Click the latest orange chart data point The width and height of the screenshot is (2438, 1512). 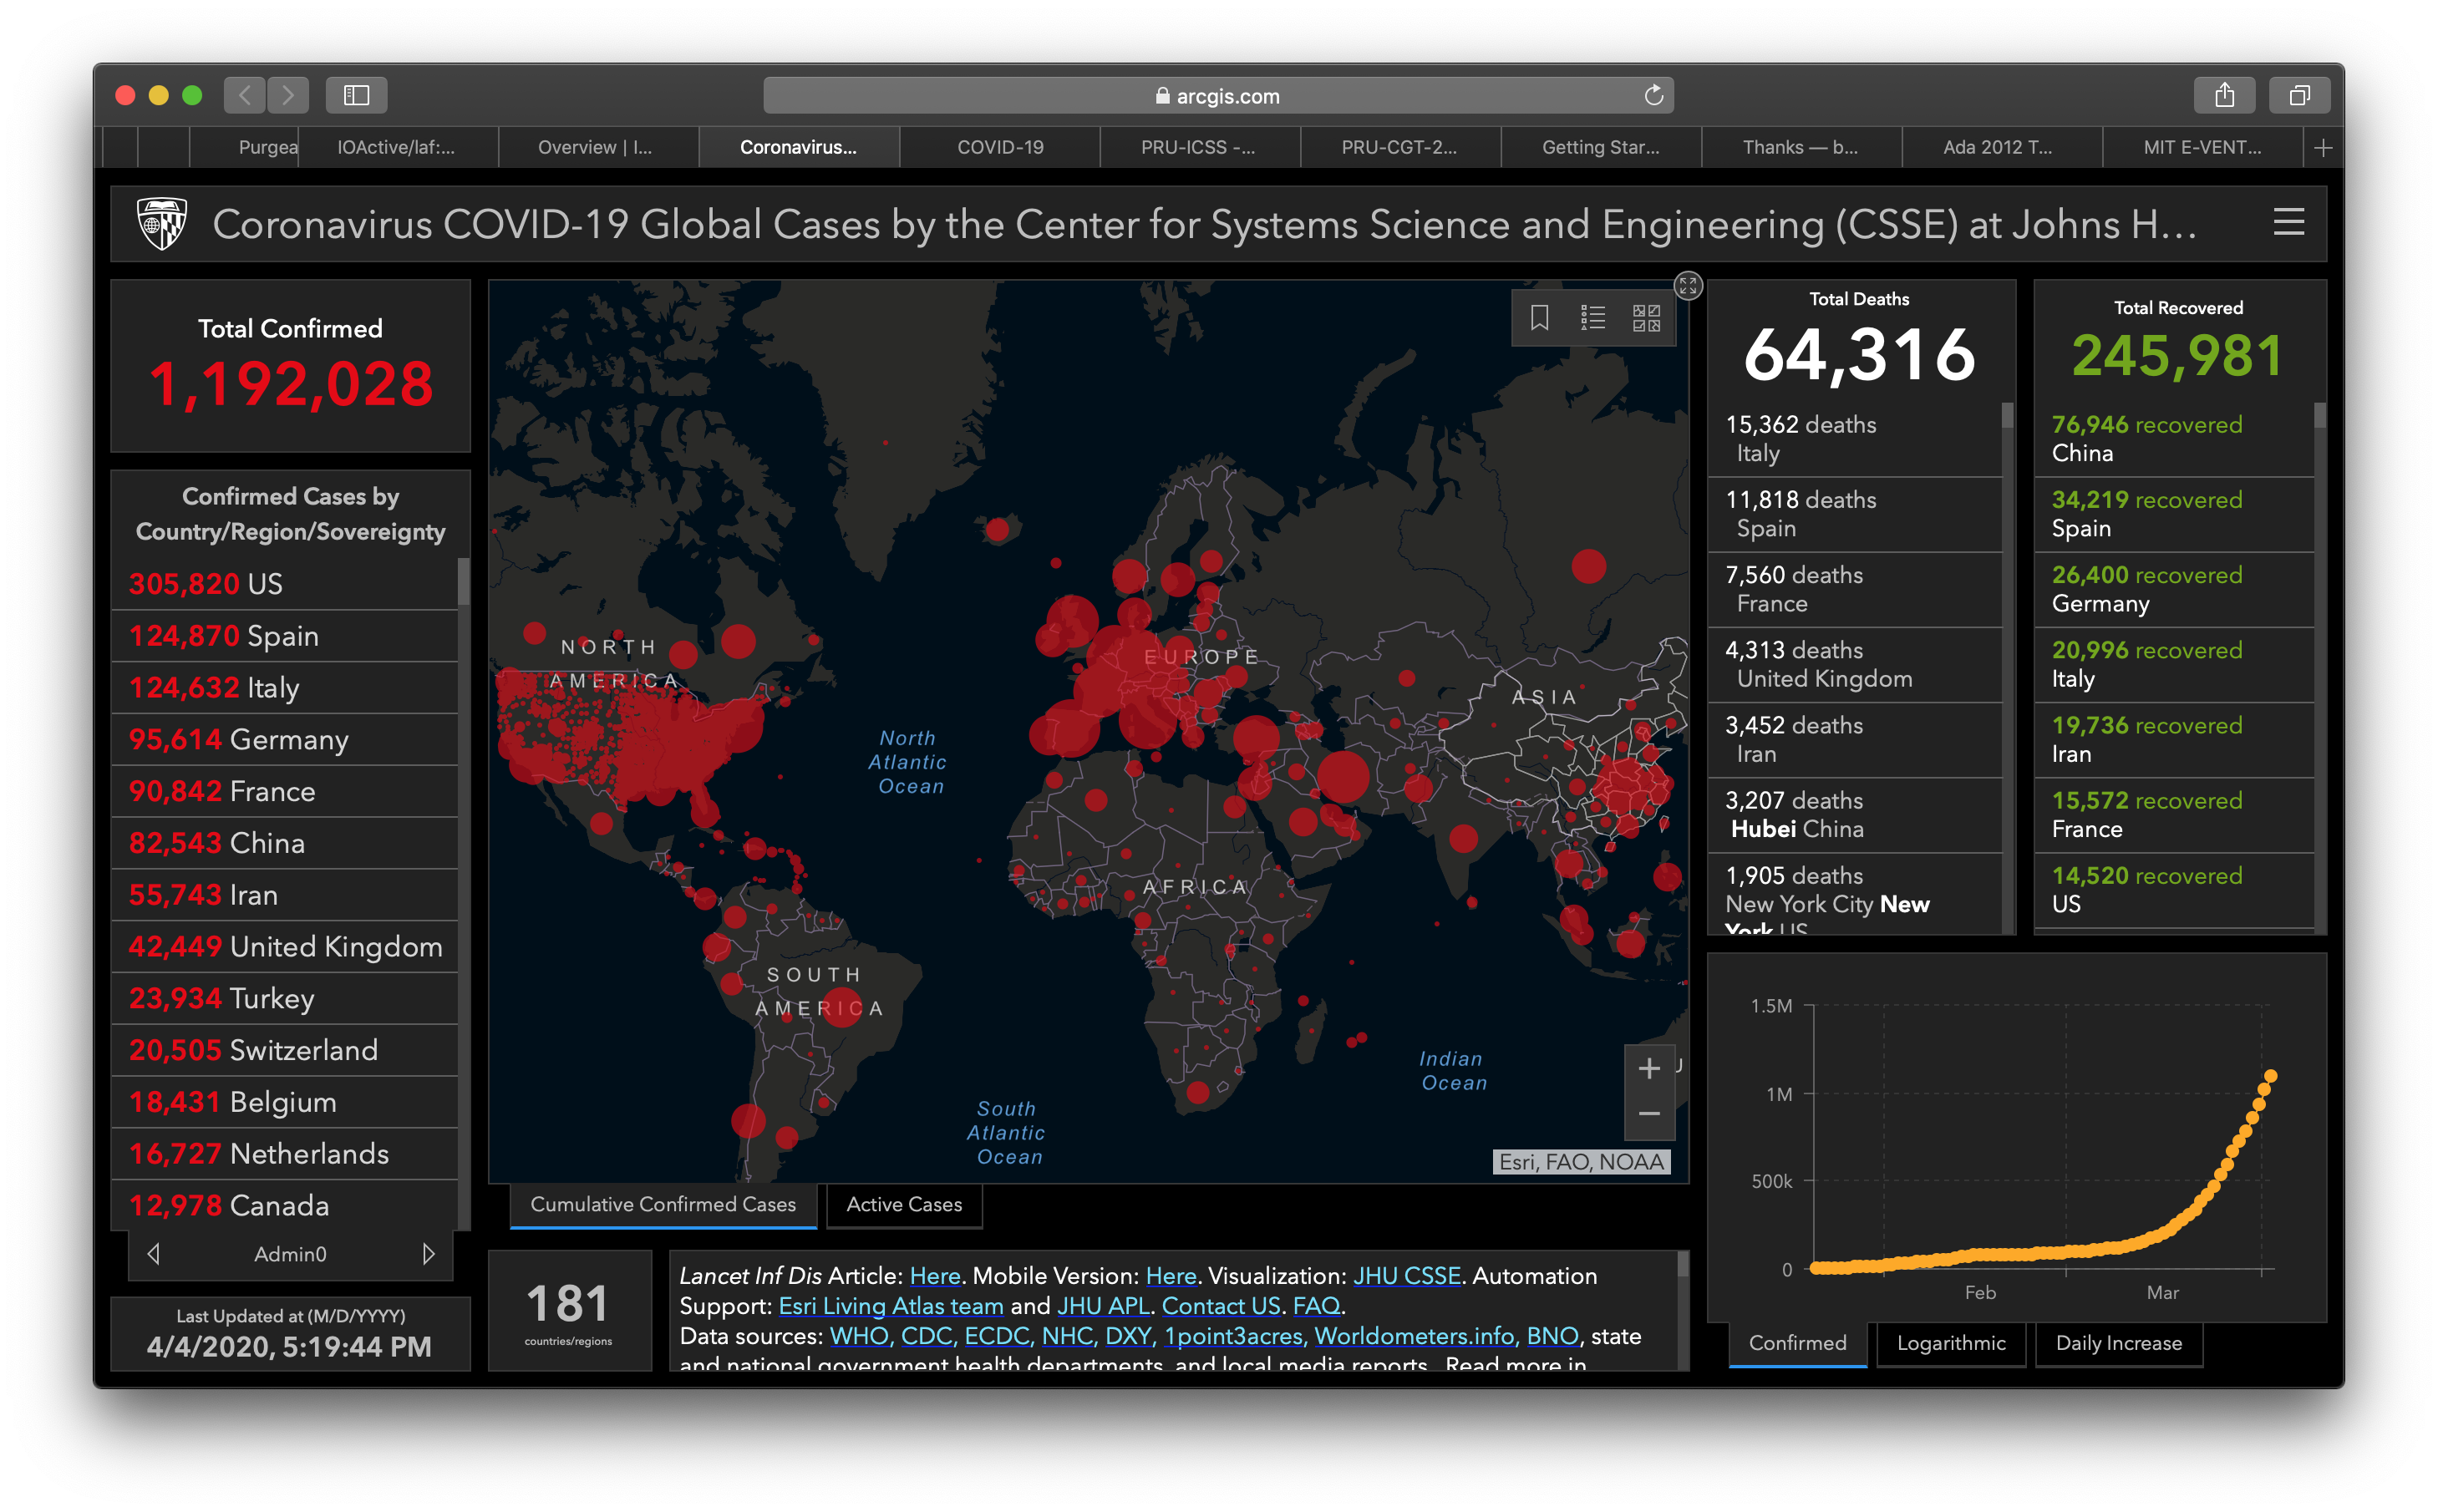click(x=2270, y=1077)
